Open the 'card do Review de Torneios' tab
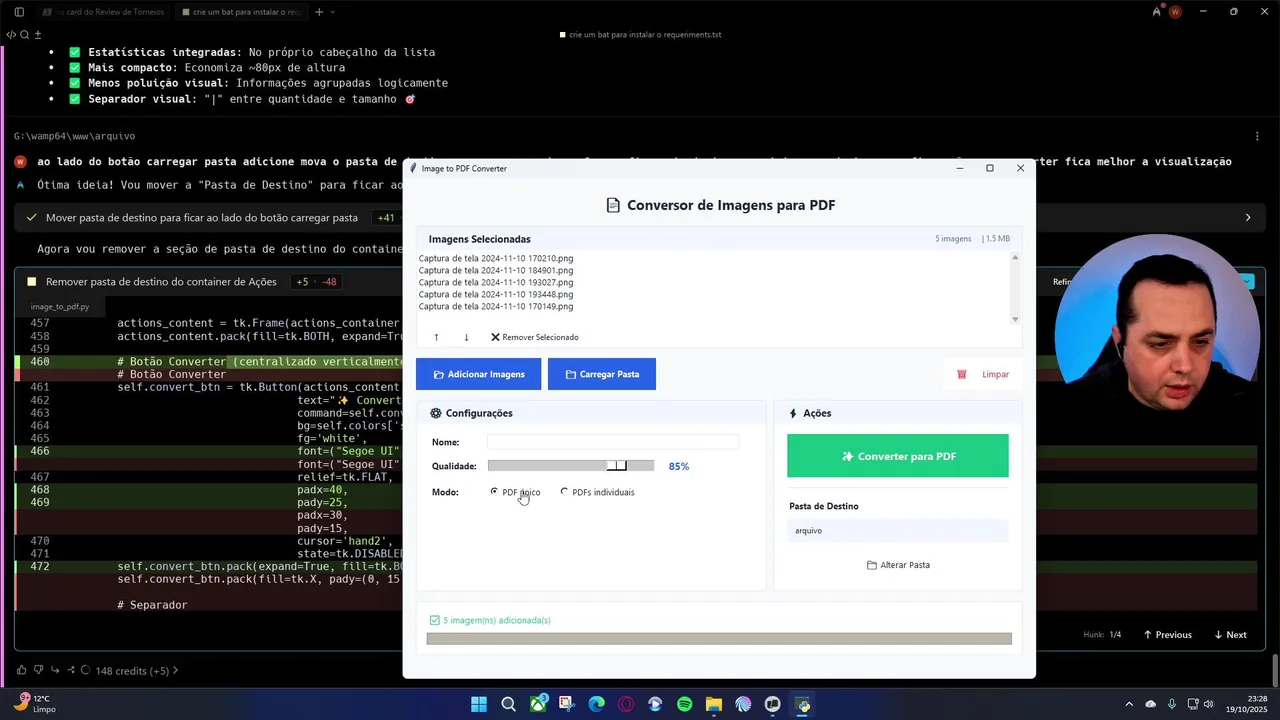1280x720 pixels. point(102,12)
